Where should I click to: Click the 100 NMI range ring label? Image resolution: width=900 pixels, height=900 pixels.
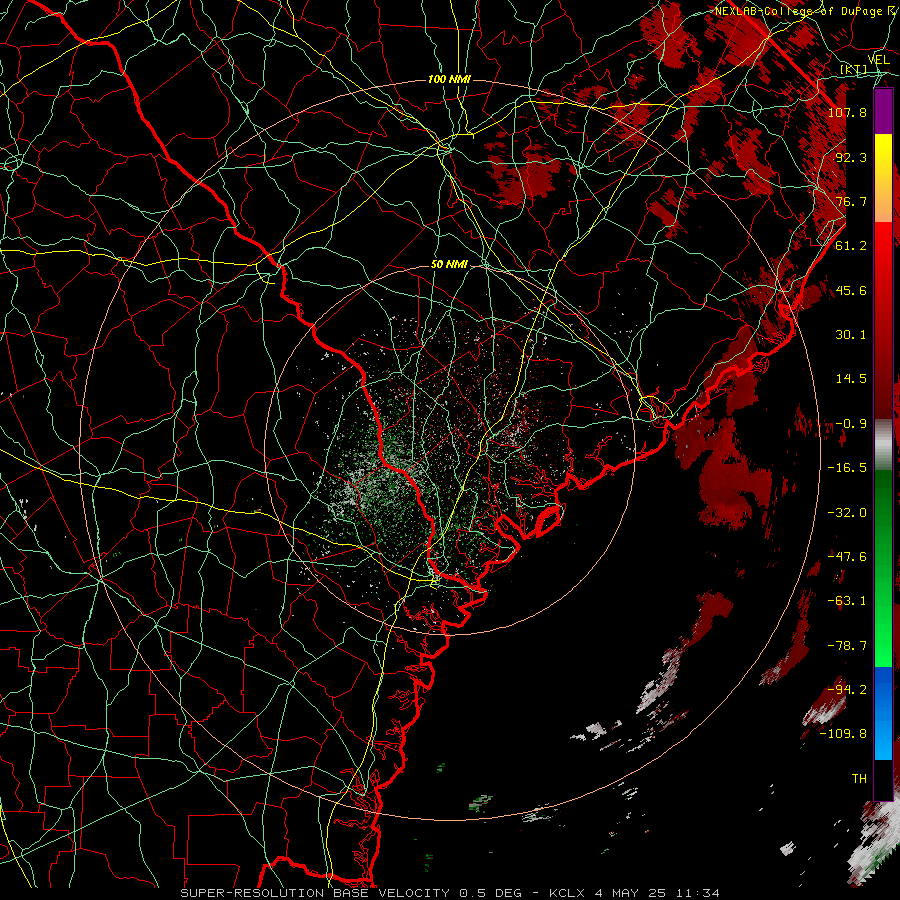(449, 79)
